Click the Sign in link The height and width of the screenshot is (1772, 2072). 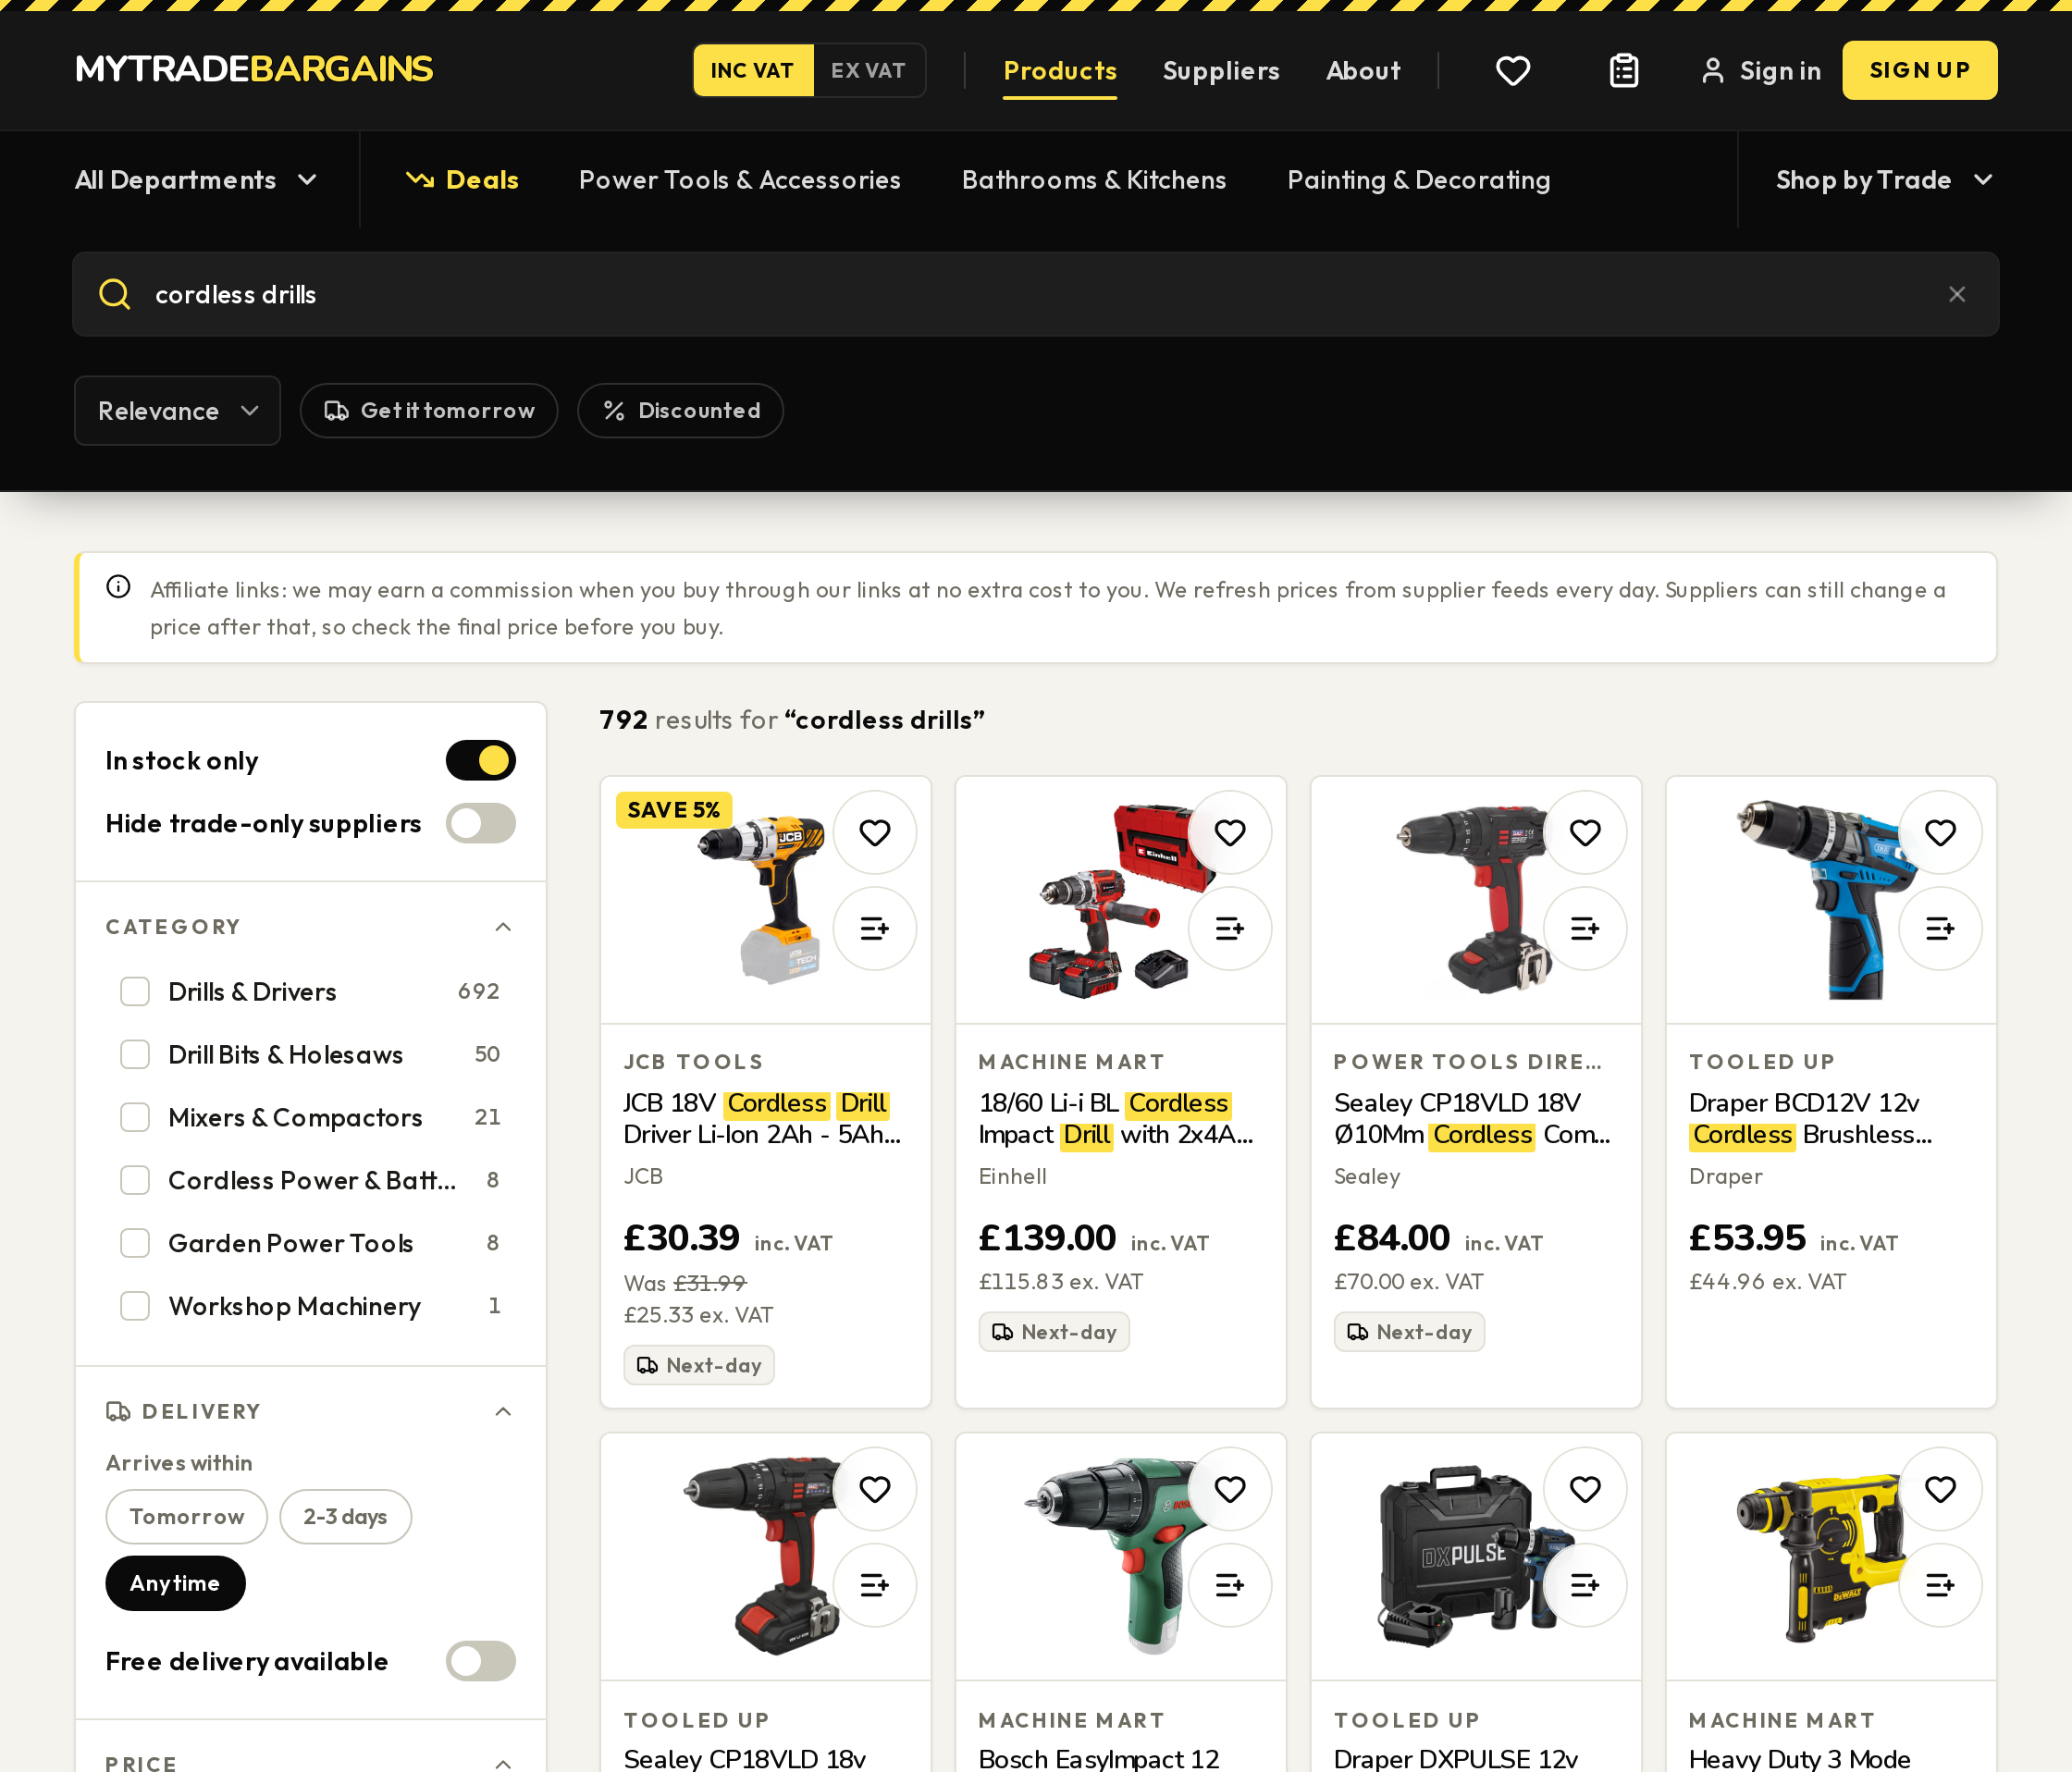[x=1761, y=71]
